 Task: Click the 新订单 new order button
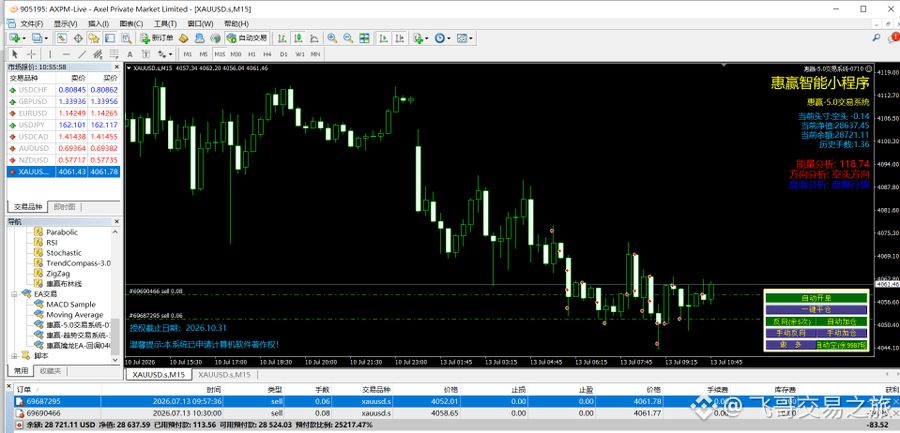point(156,38)
